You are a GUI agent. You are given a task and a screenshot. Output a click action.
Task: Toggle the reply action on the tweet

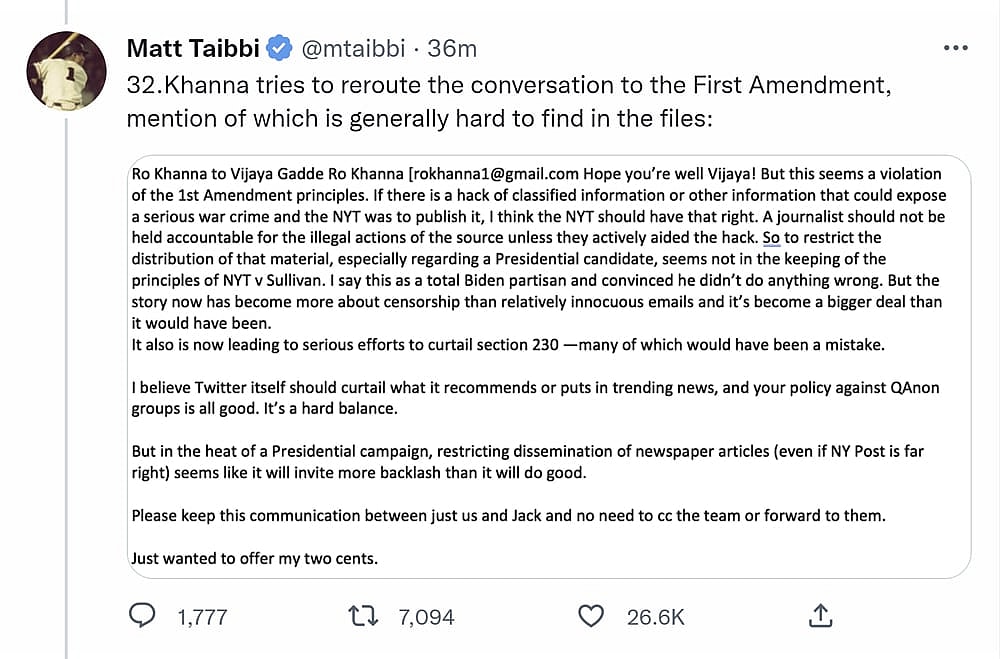[142, 615]
